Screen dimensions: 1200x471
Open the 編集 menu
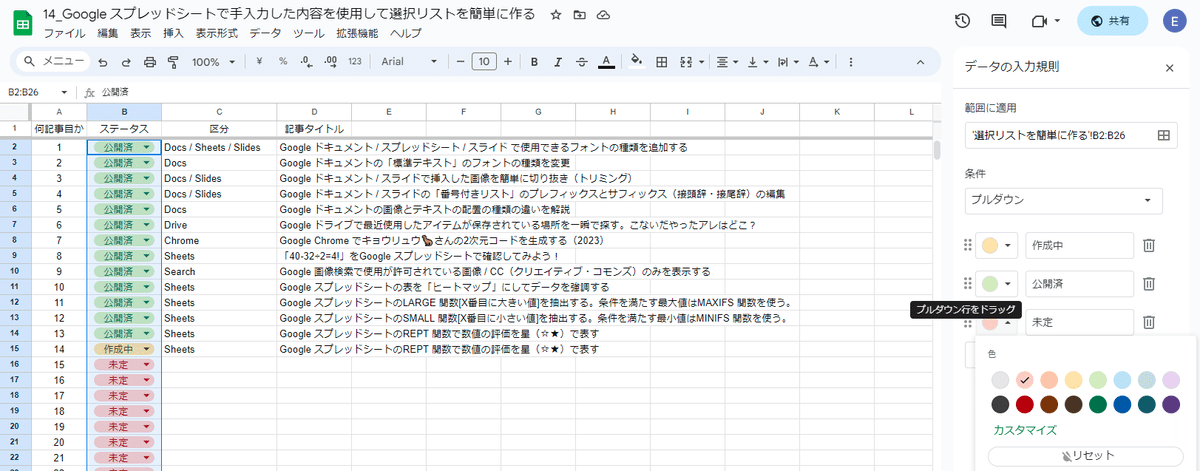(108, 33)
